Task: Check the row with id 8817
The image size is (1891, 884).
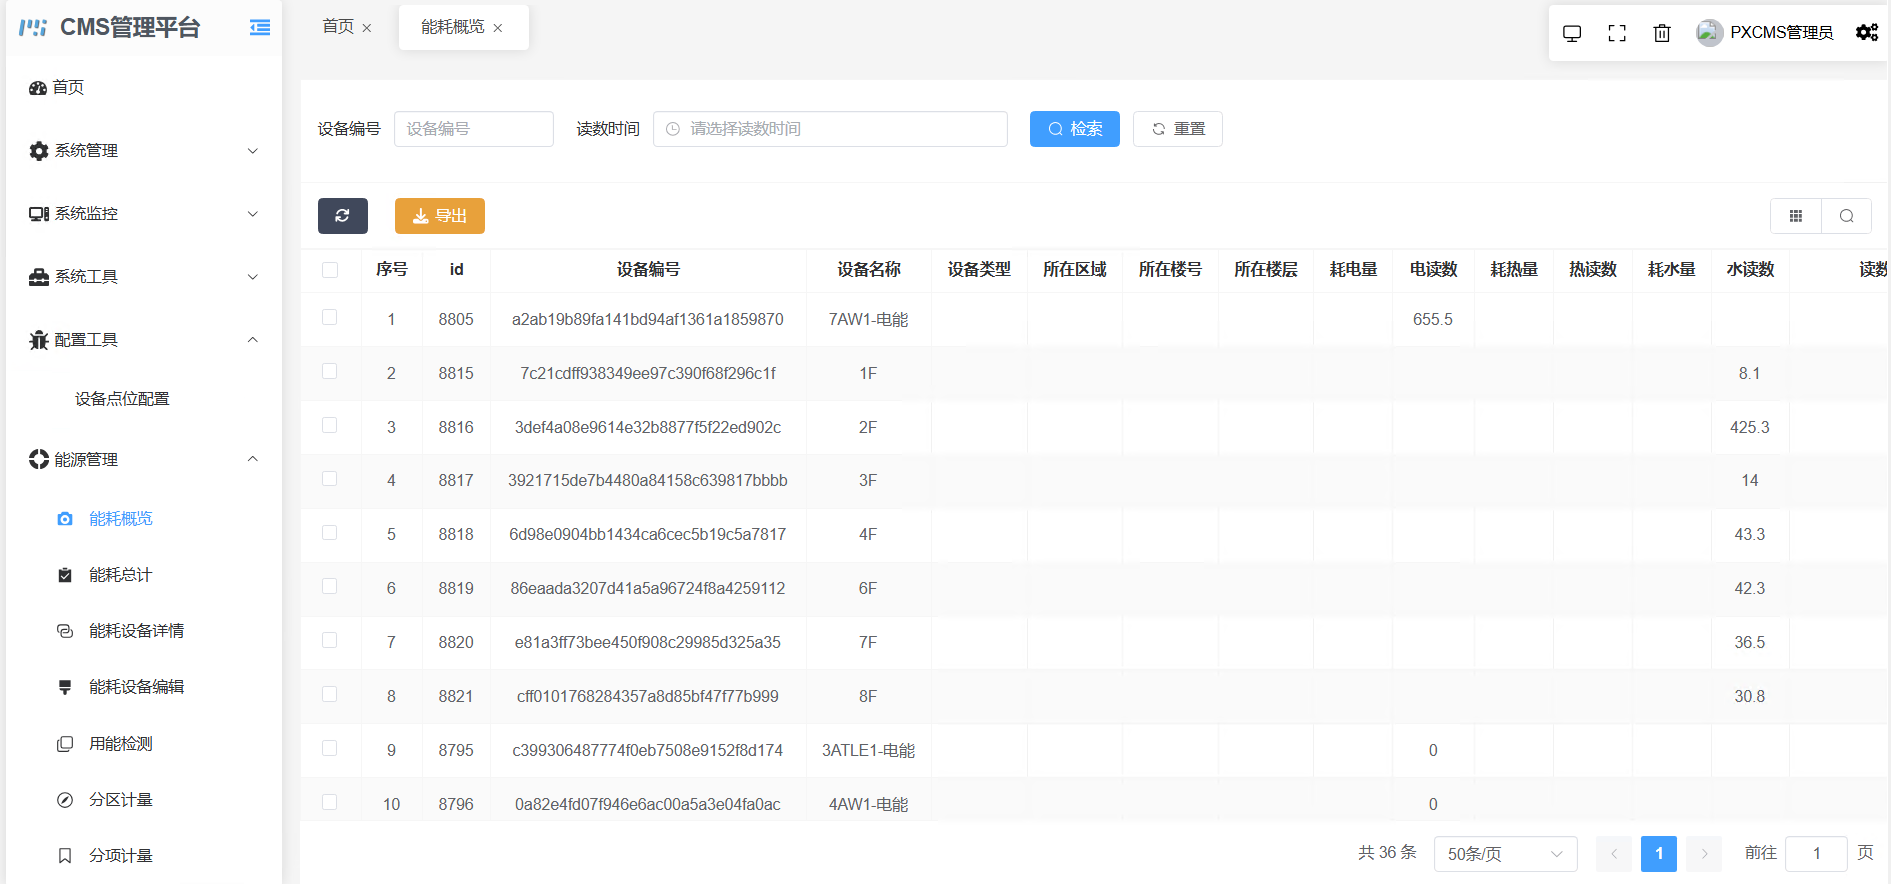Action: [x=330, y=479]
